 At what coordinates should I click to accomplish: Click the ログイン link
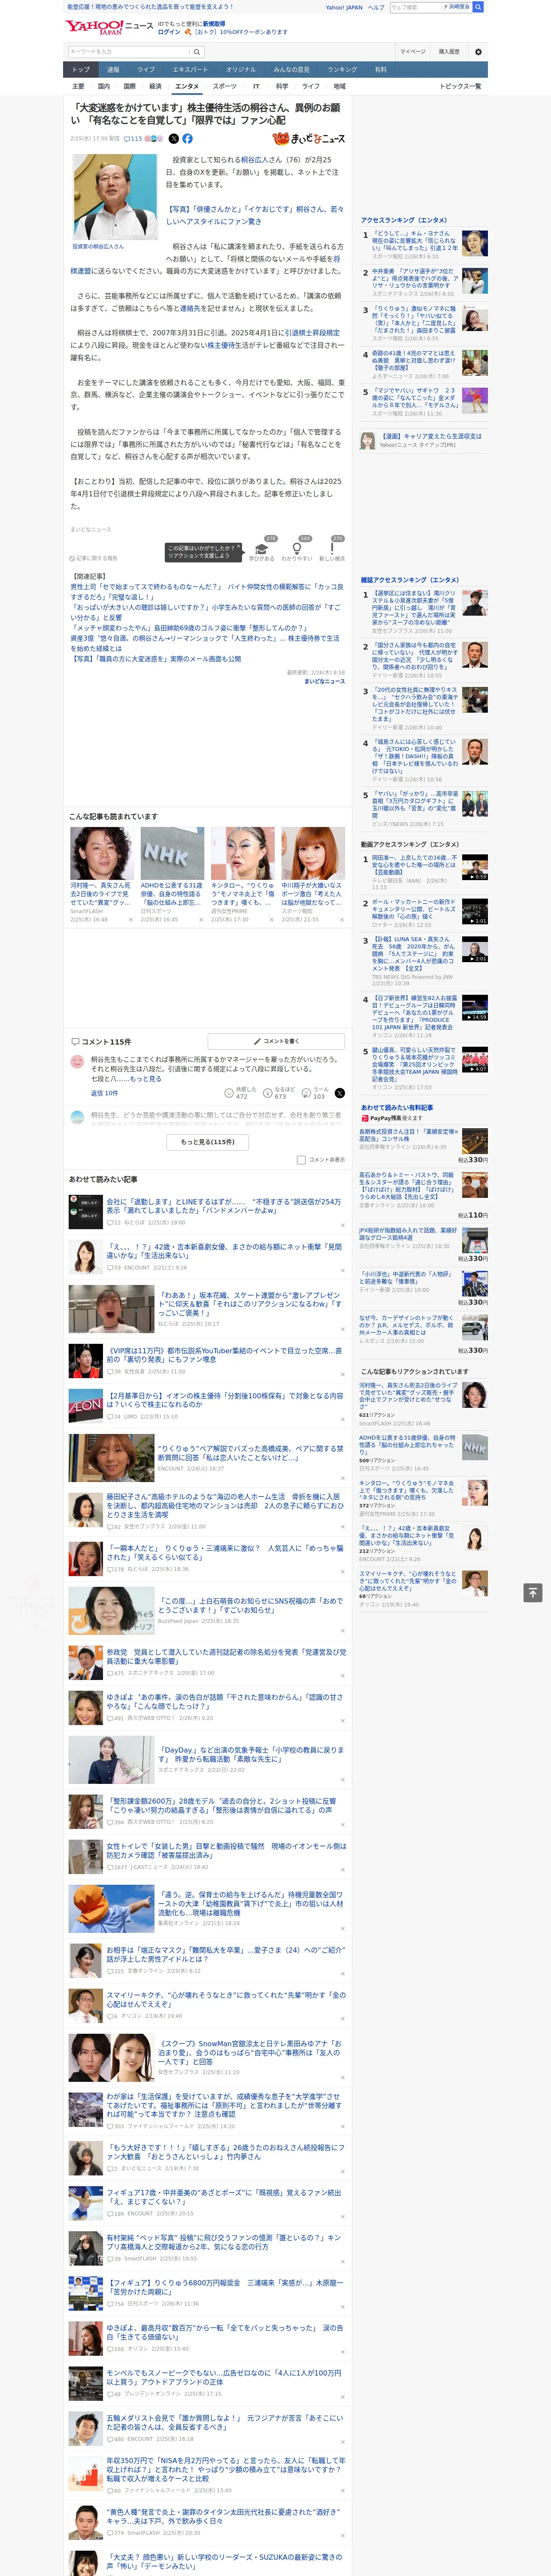169,32
